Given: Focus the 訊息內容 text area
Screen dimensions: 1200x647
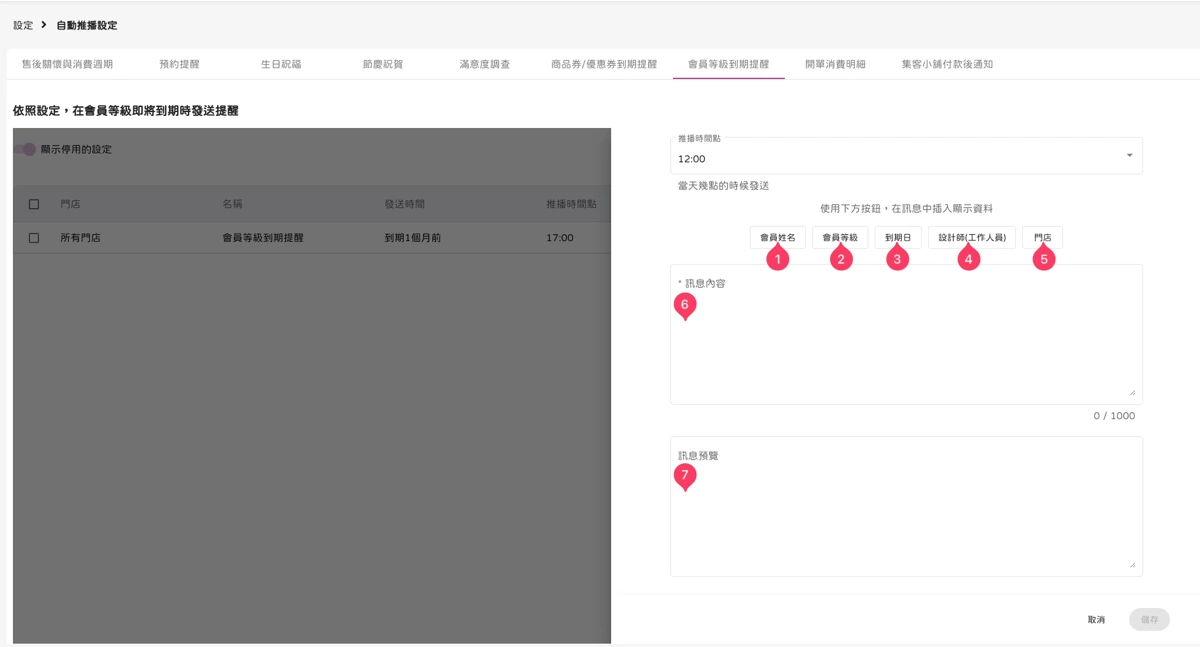Looking at the screenshot, I should tap(906, 334).
